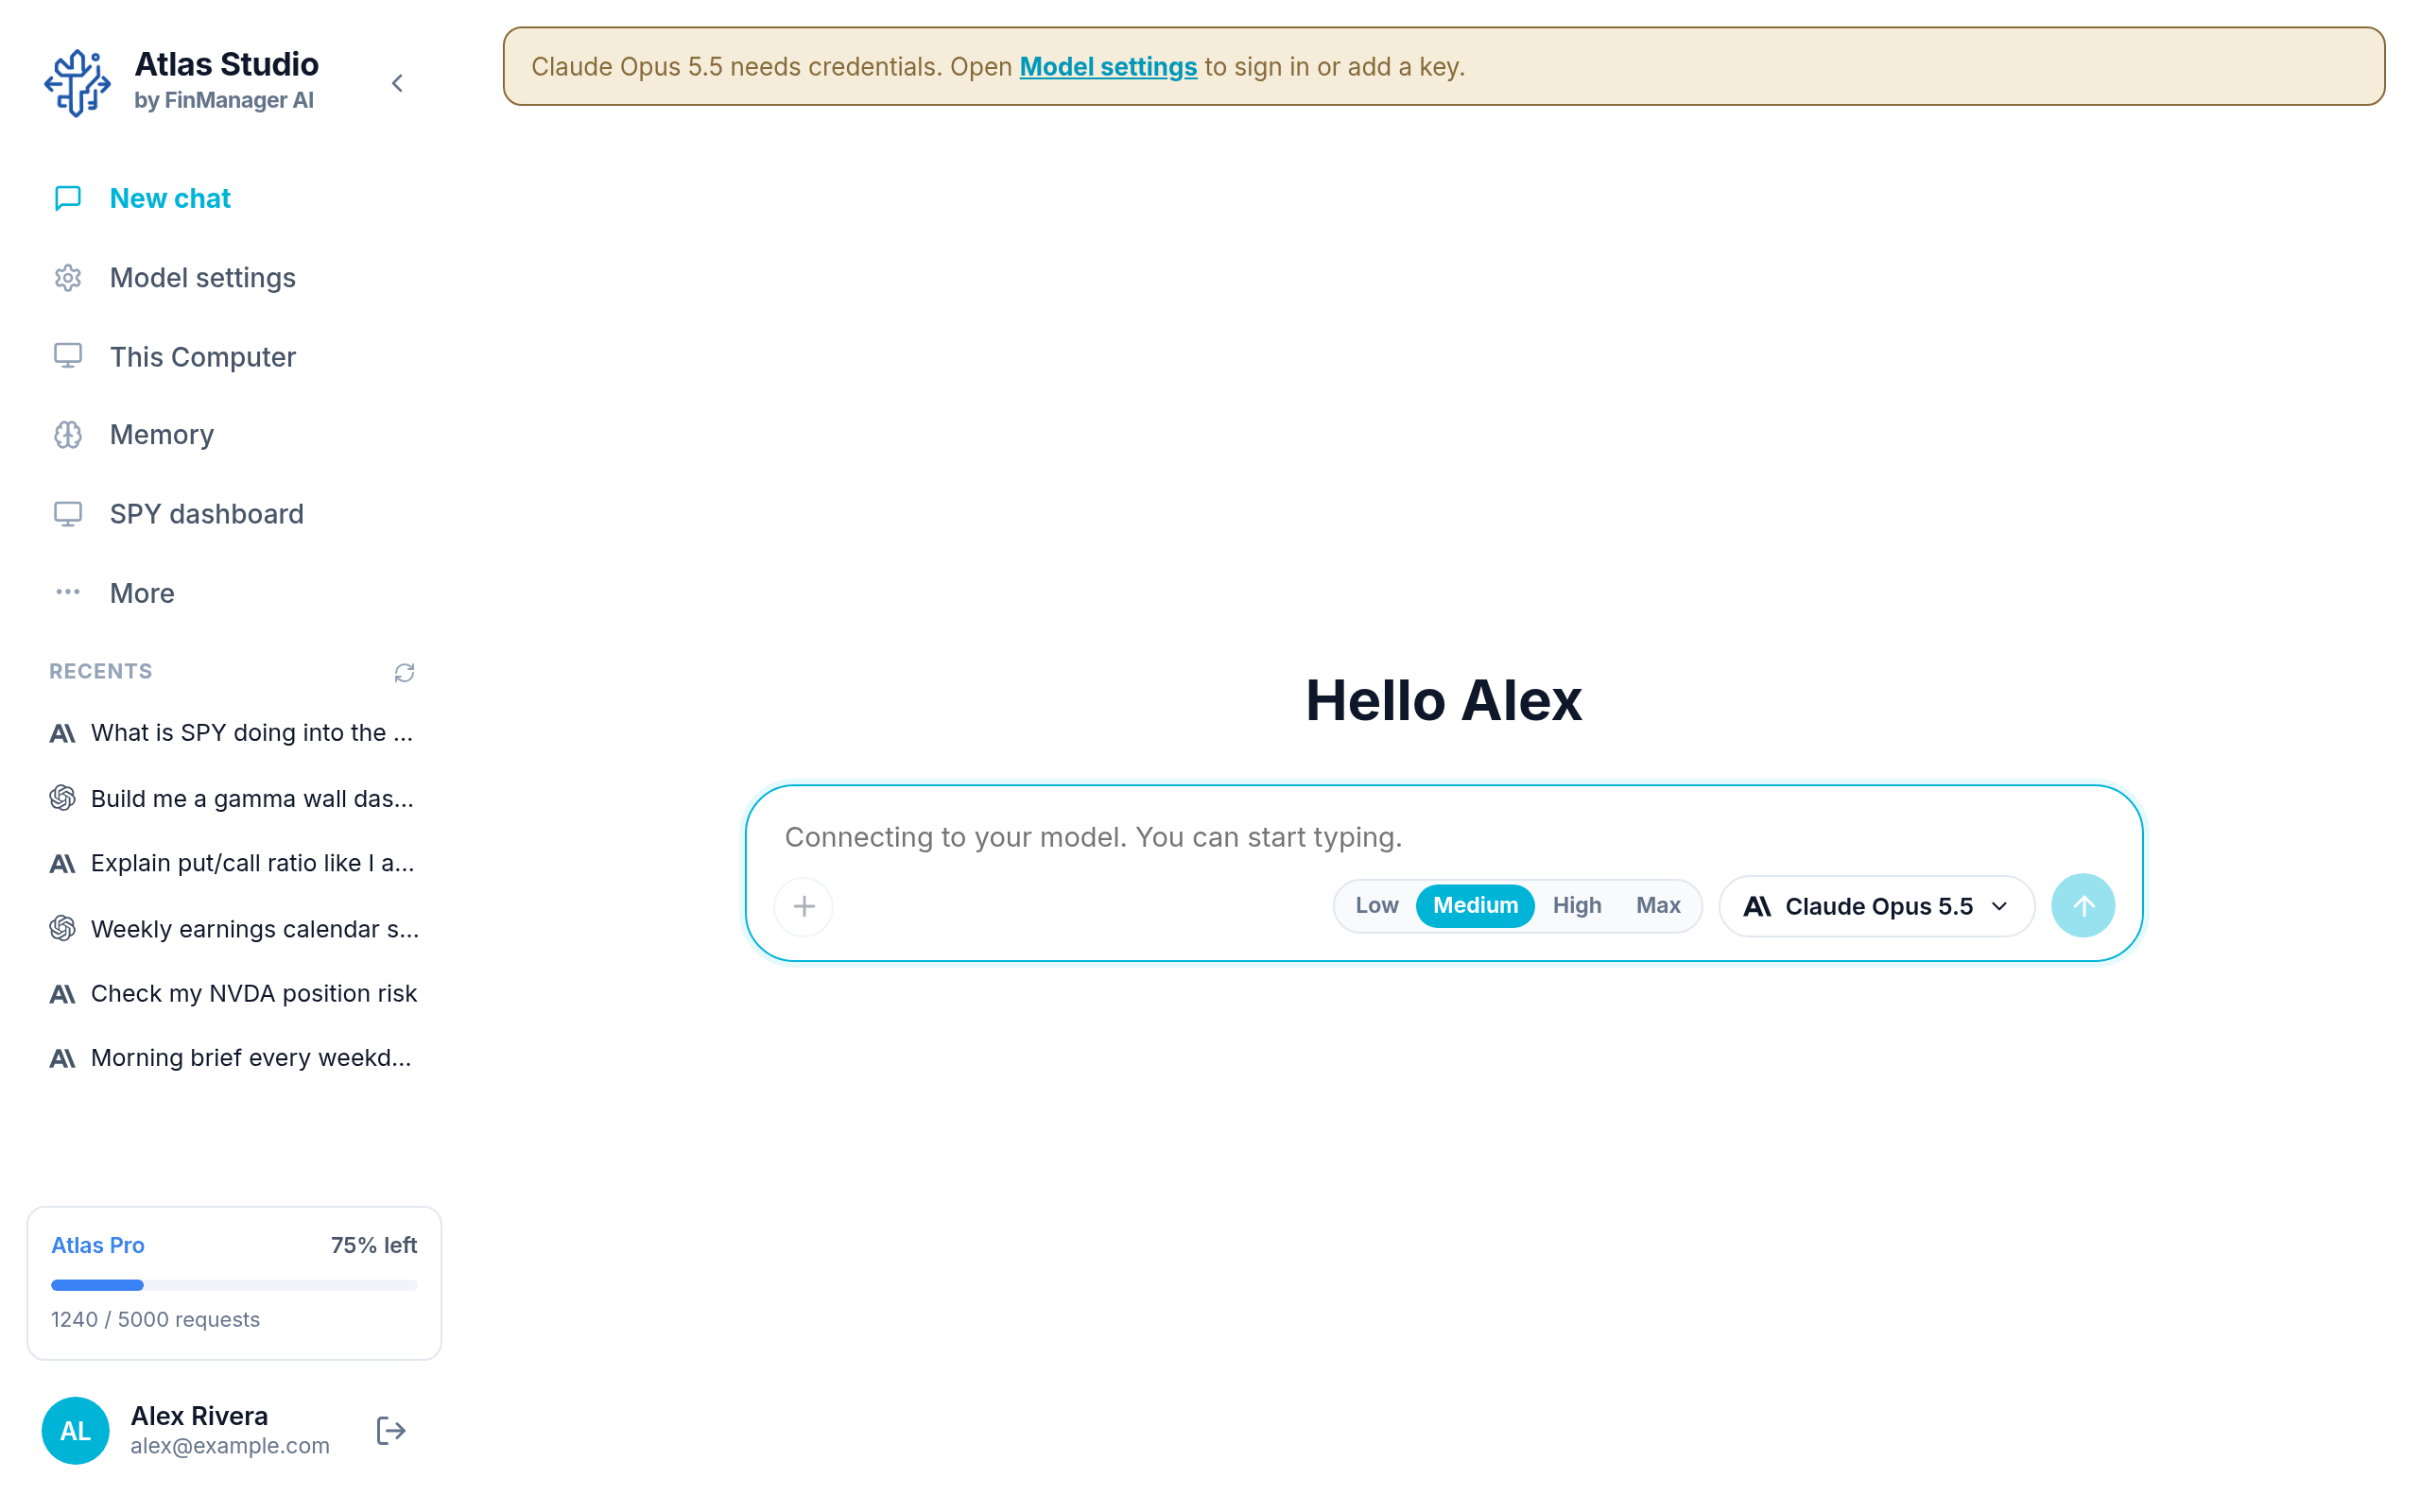Click the '1240 / 5000 requests' usage text

[x=155, y=1319]
